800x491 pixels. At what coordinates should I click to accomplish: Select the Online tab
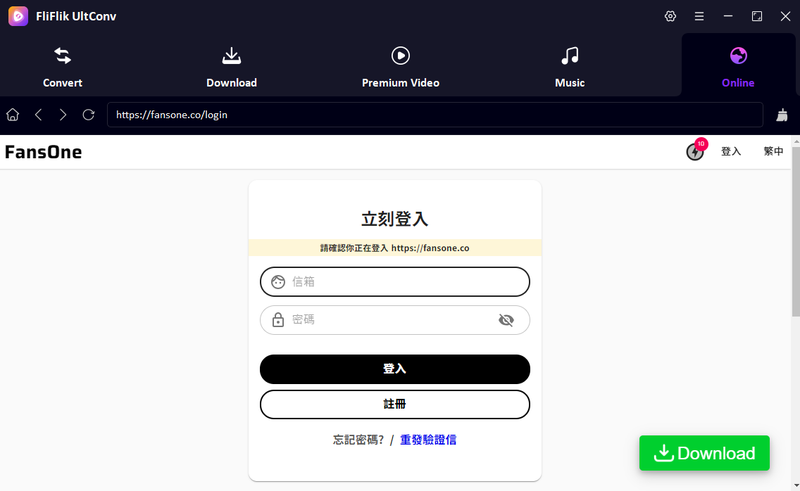(738, 67)
